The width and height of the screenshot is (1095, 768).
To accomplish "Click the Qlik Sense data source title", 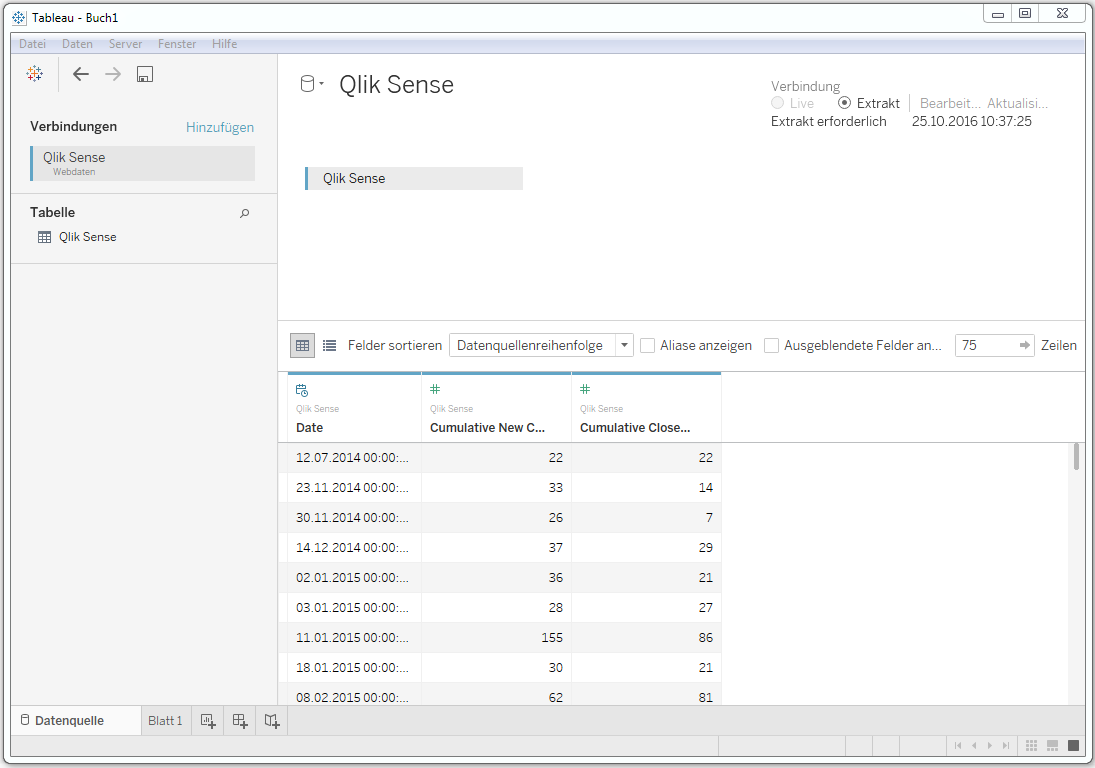I will click(396, 84).
